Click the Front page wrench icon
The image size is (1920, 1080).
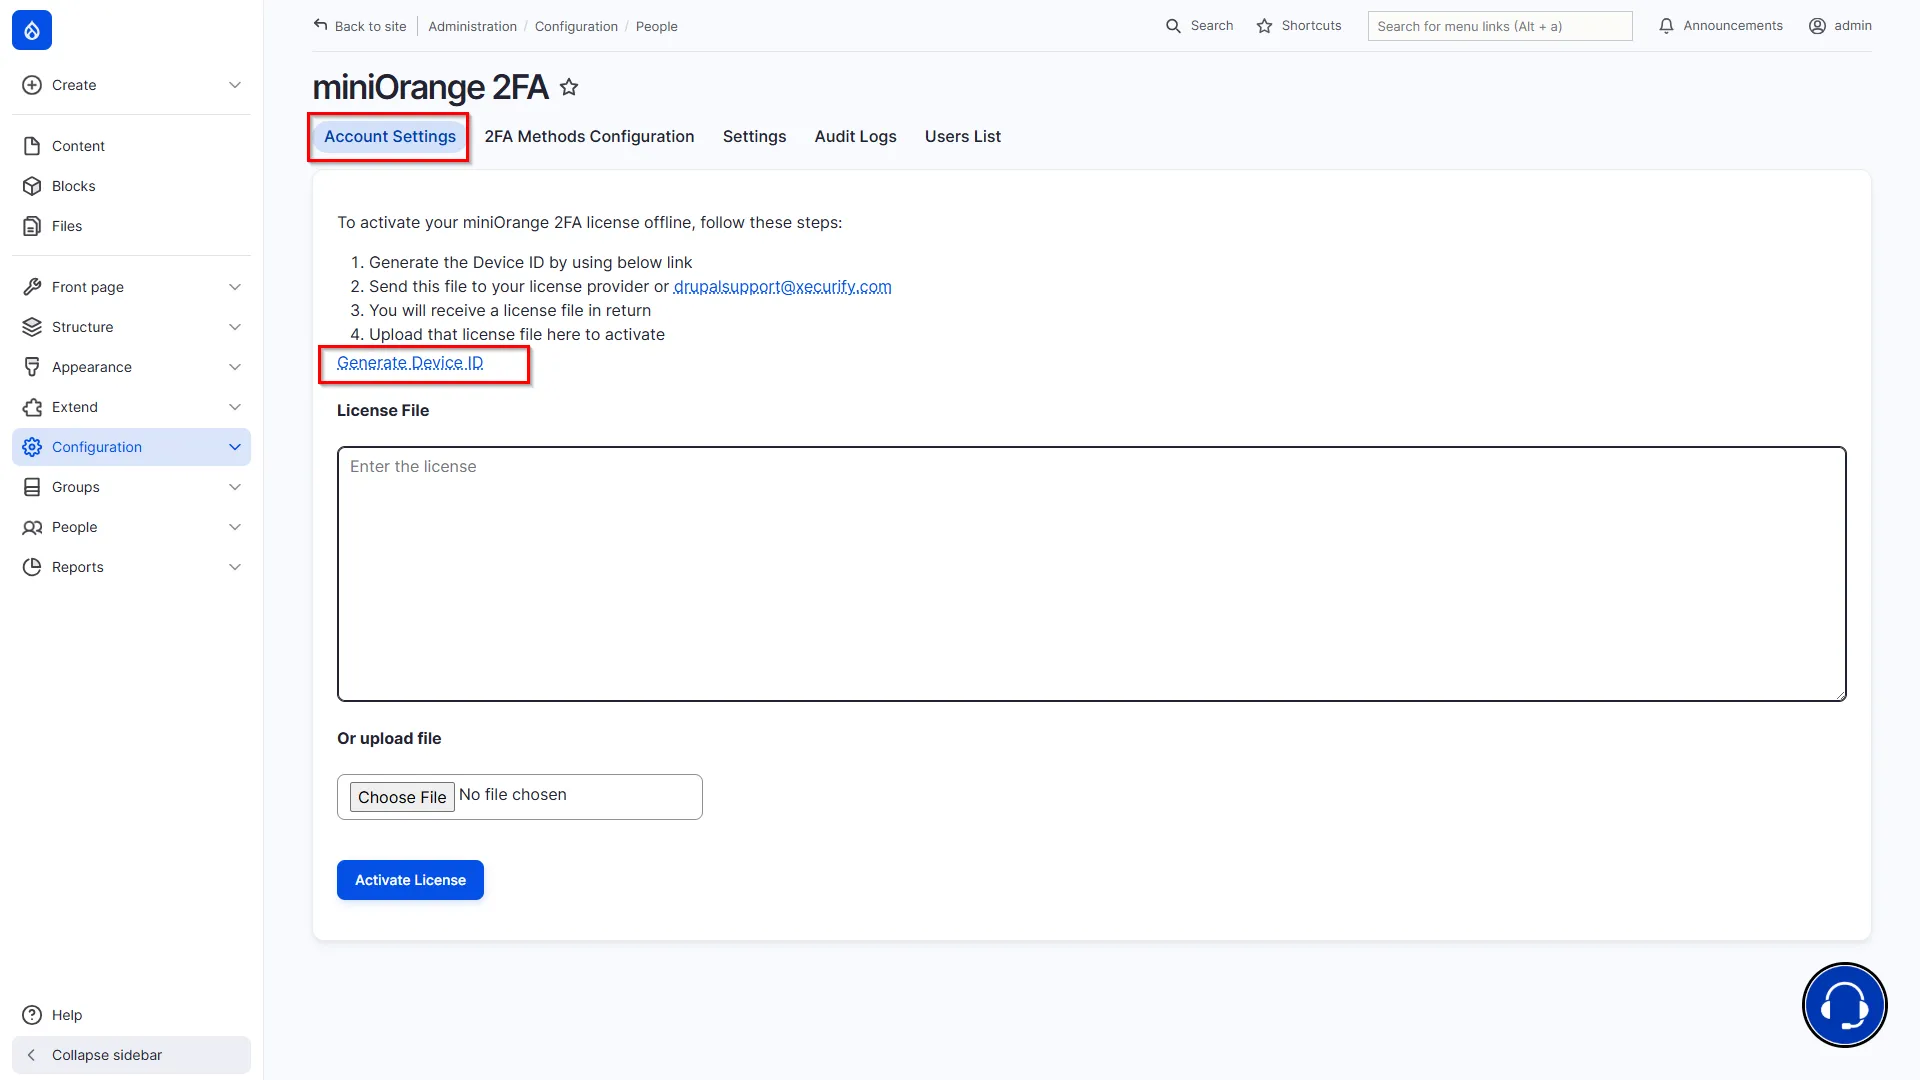click(32, 287)
